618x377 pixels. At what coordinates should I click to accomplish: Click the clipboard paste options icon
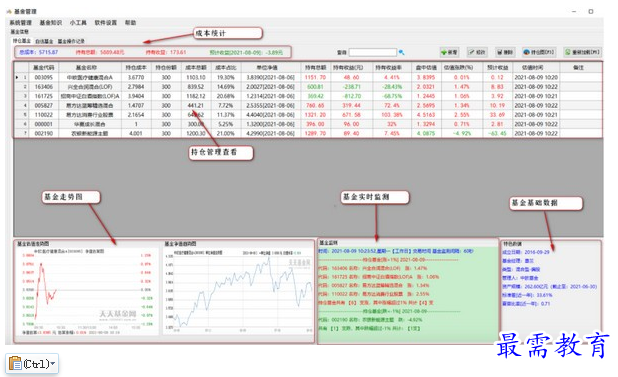(x=15, y=363)
